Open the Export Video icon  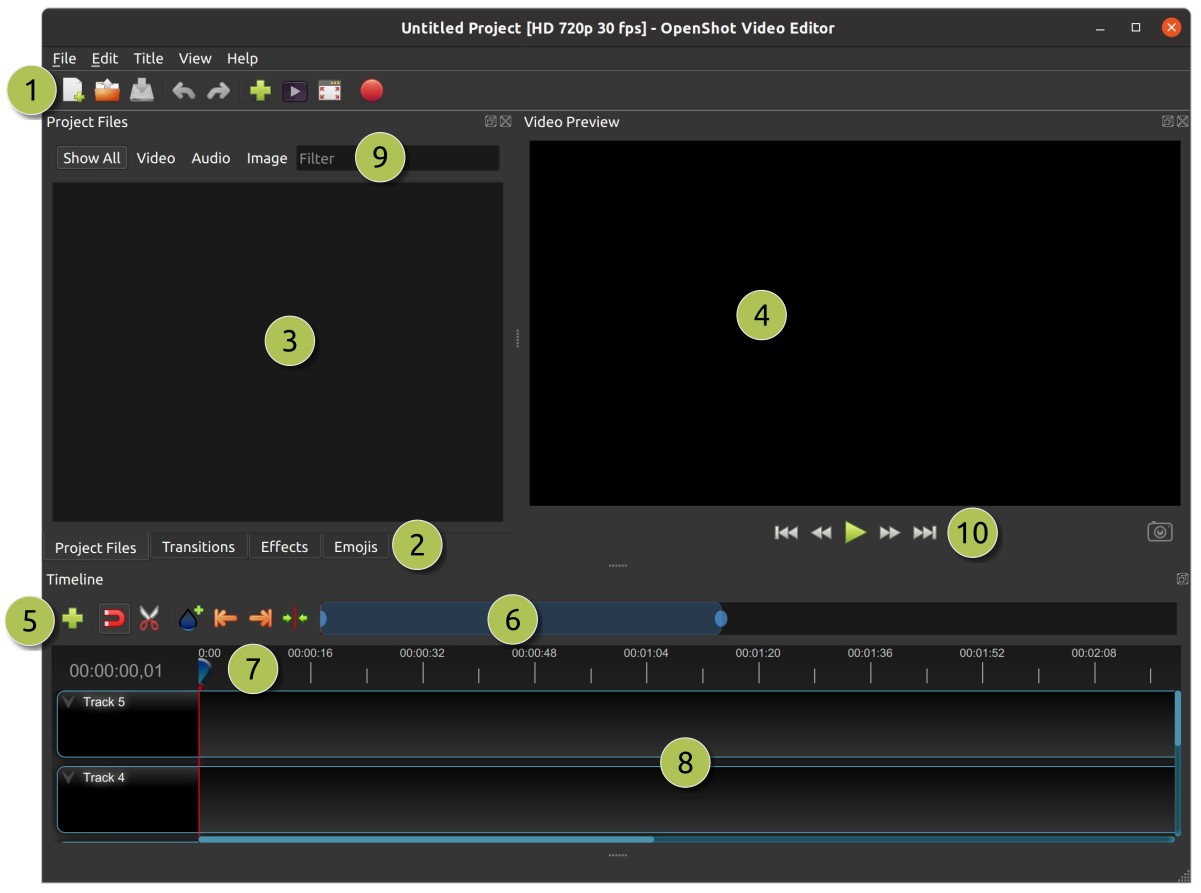pos(327,91)
